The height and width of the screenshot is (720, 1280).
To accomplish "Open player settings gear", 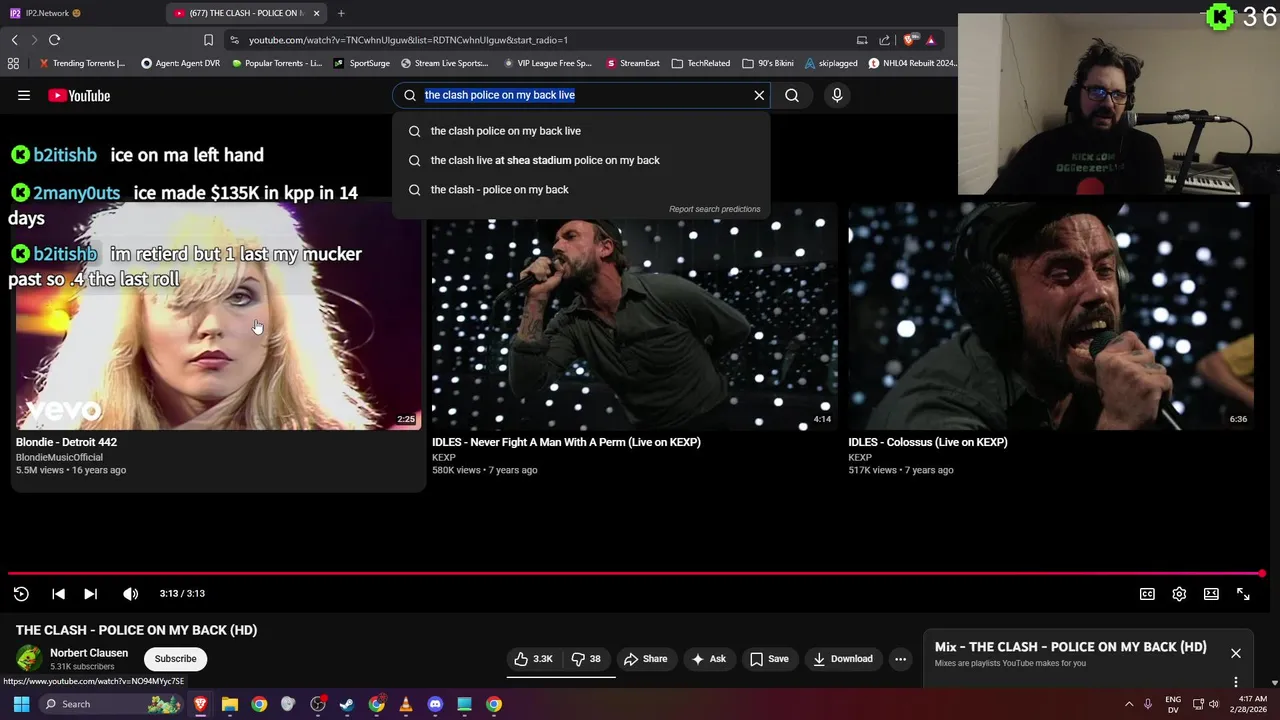I will 1179,594.
